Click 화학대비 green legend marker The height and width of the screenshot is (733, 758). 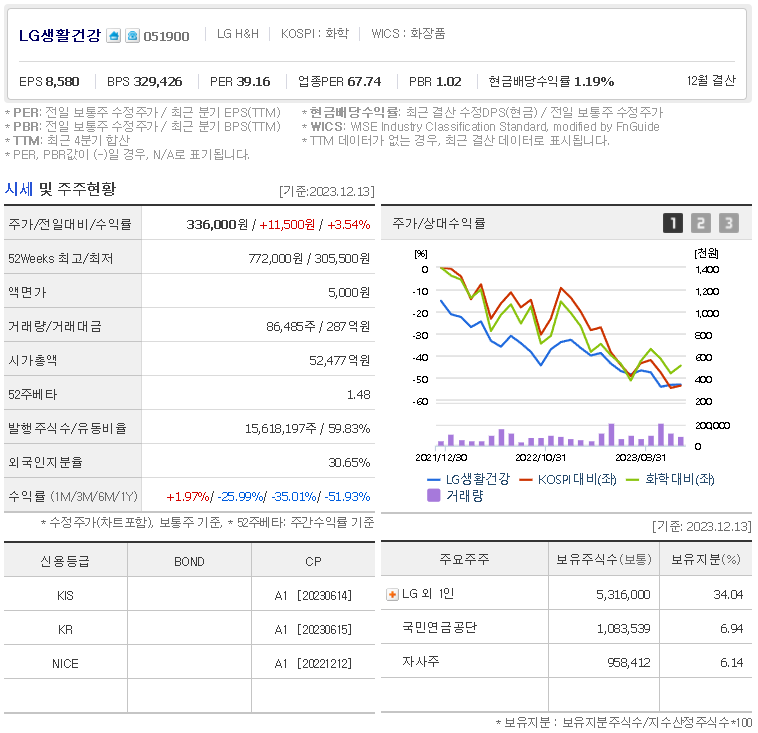tap(632, 480)
